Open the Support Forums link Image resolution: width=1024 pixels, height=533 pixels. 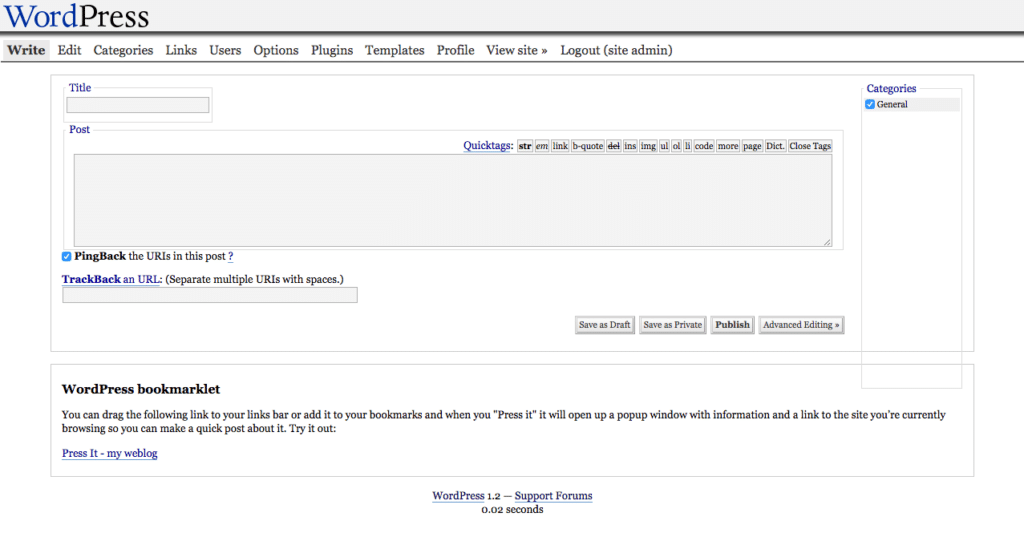(x=553, y=496)
